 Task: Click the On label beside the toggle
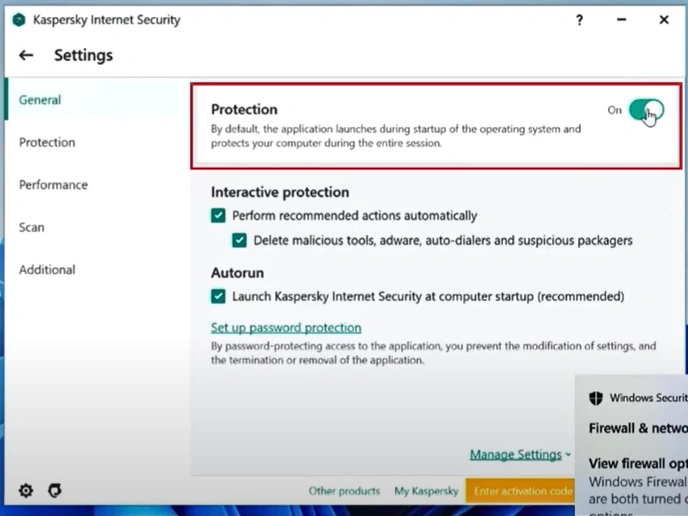click(614, 110)
